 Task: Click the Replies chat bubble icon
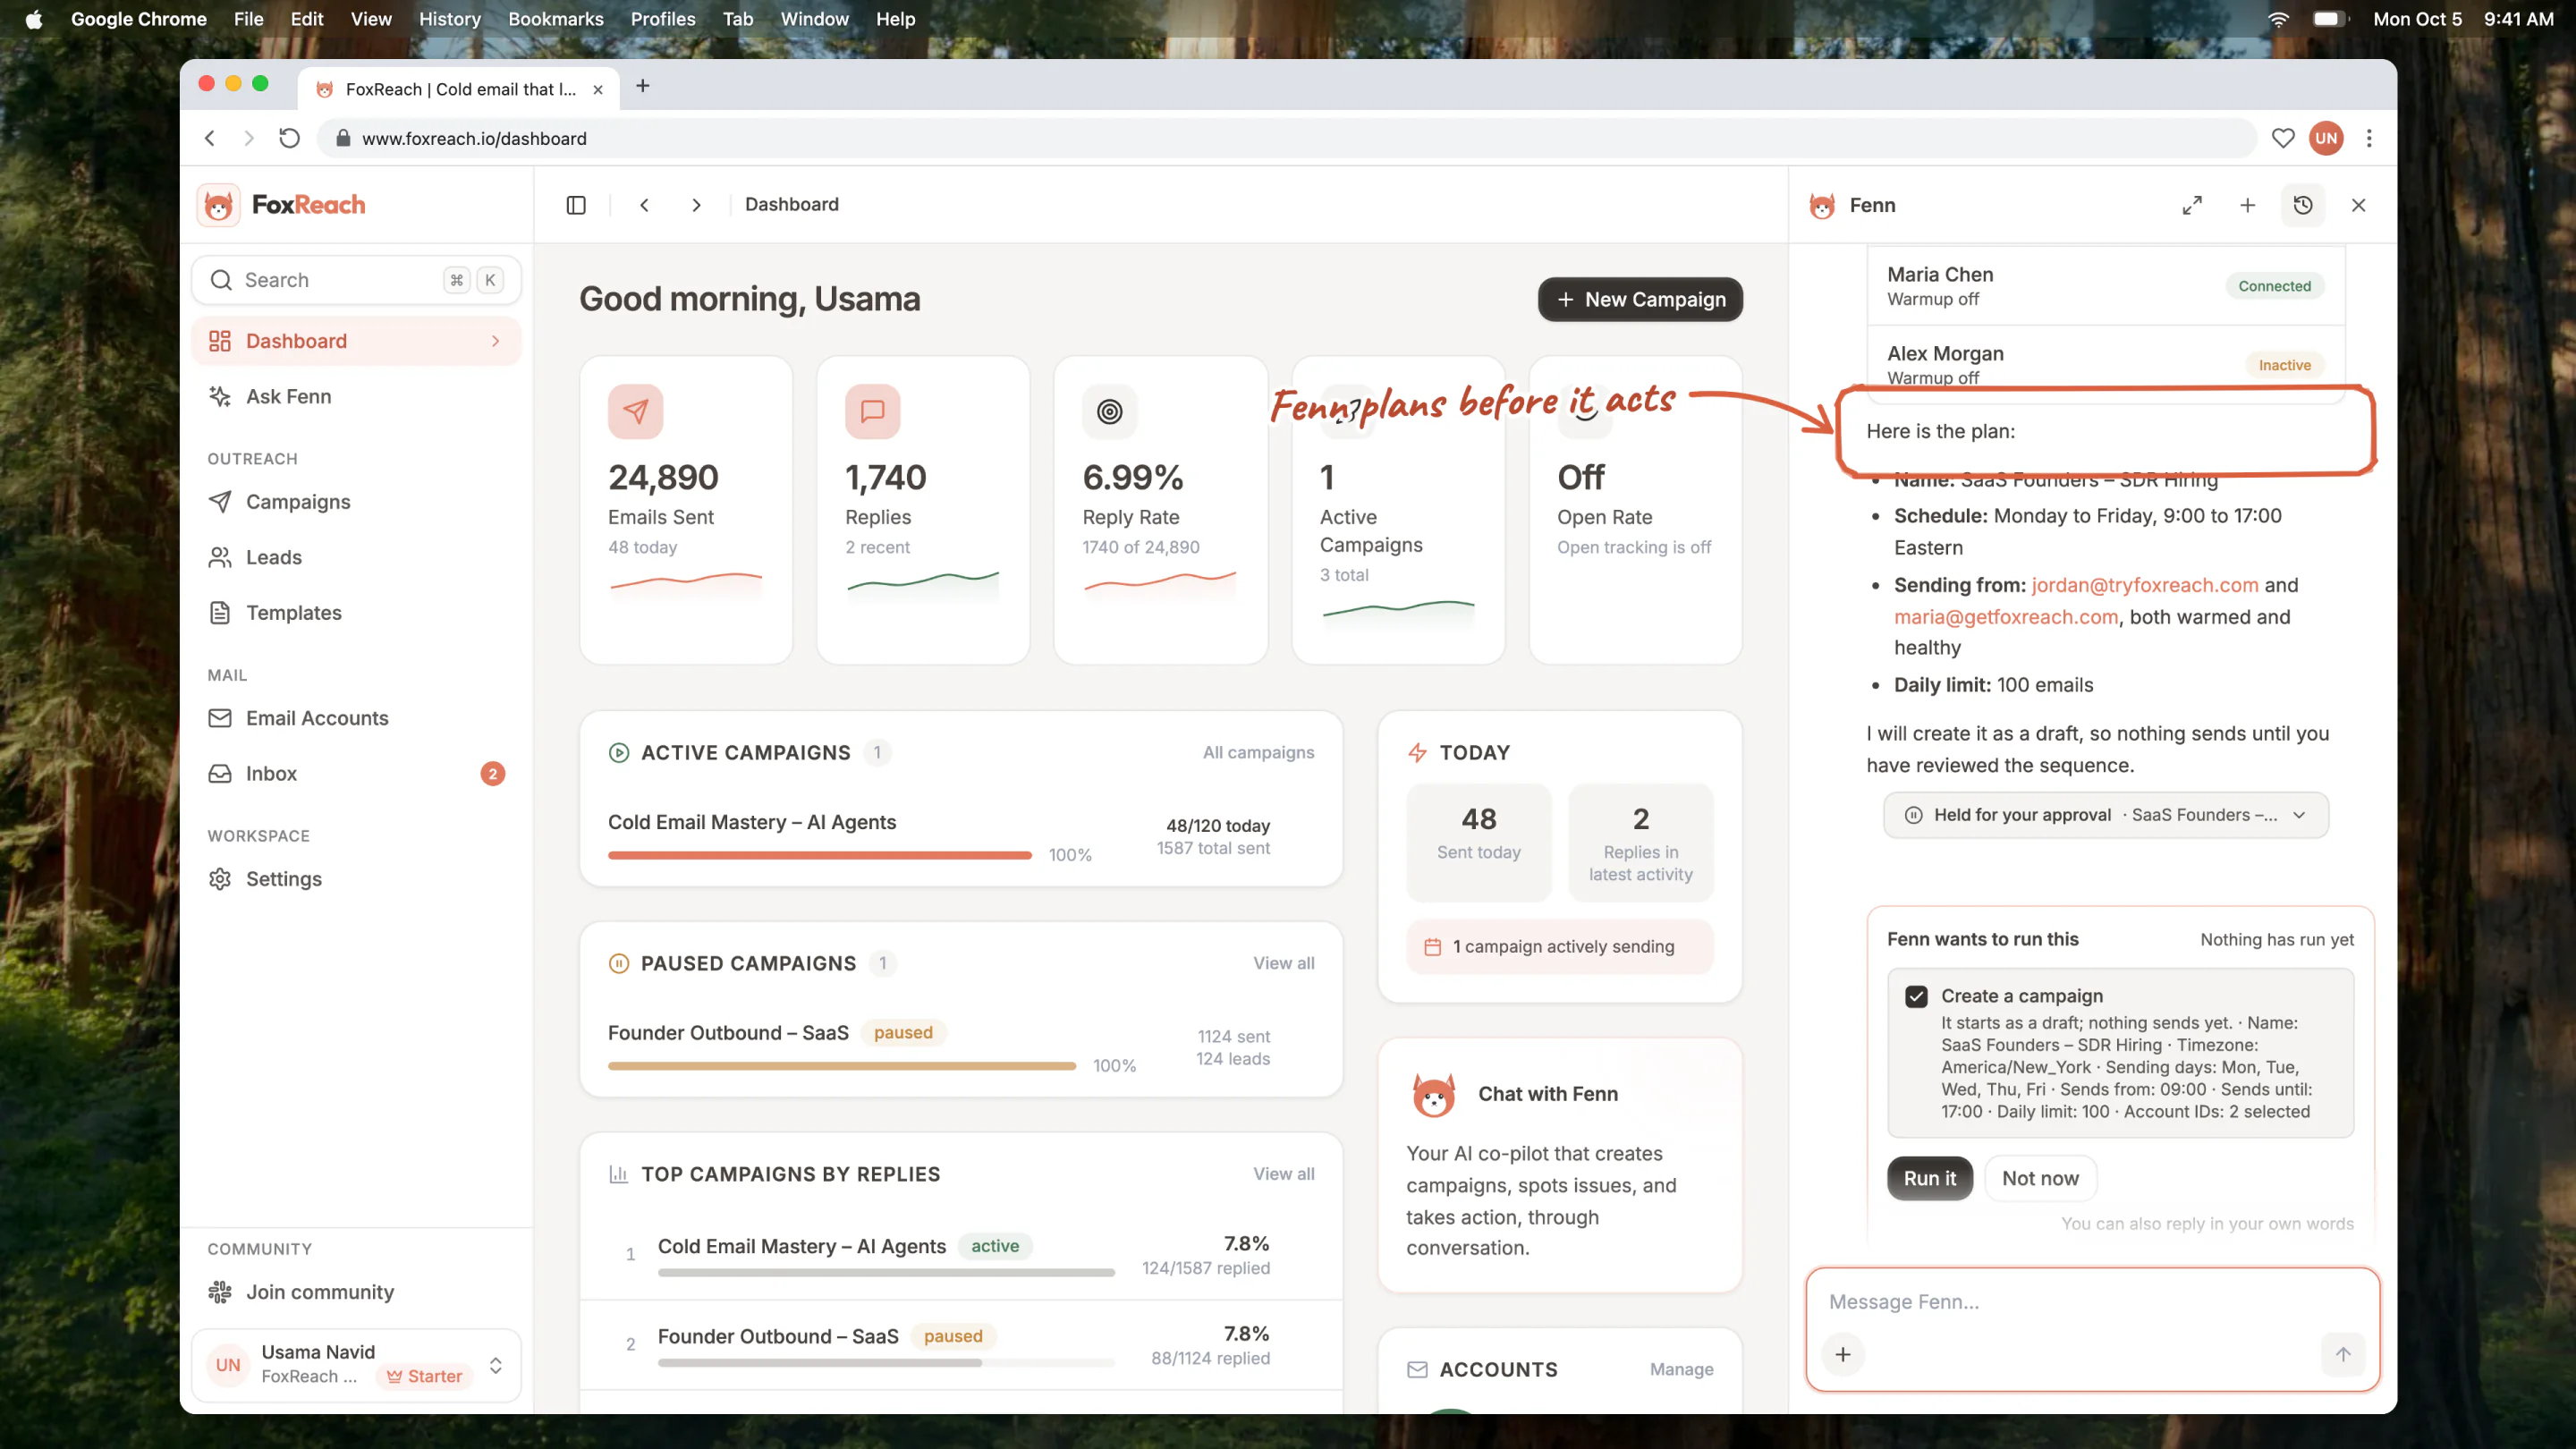(873, 411)
